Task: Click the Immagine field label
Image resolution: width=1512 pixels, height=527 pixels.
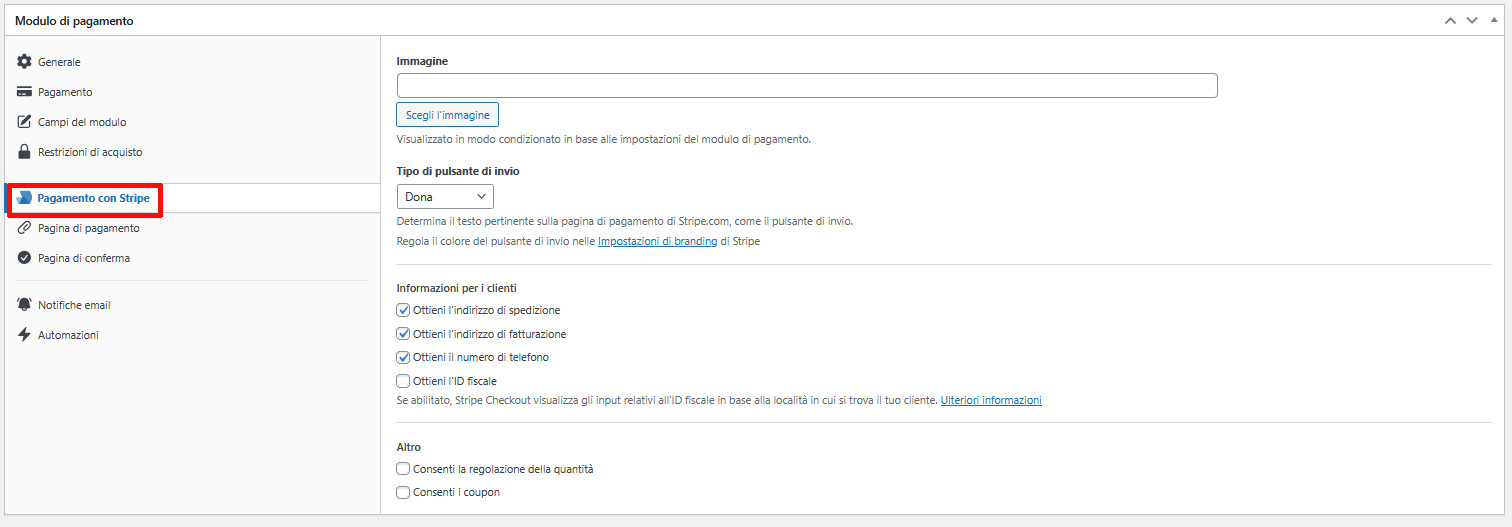Action: point(422,61)
